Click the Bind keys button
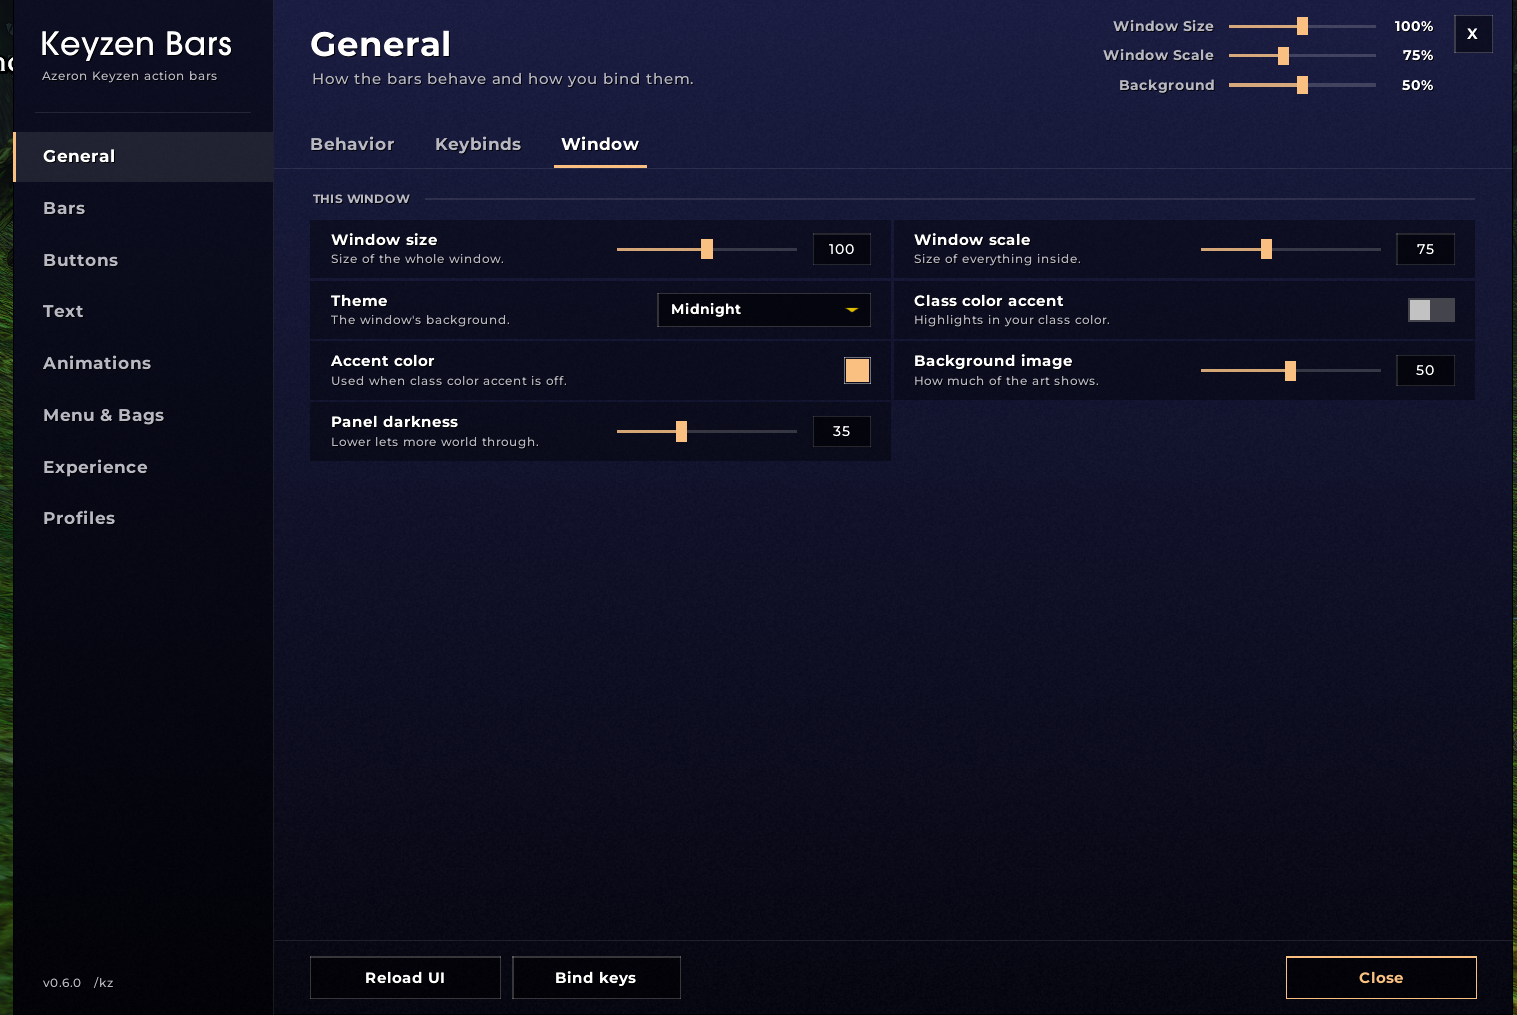Viewport: 1517px width, 1015px height. click(596, 978)
